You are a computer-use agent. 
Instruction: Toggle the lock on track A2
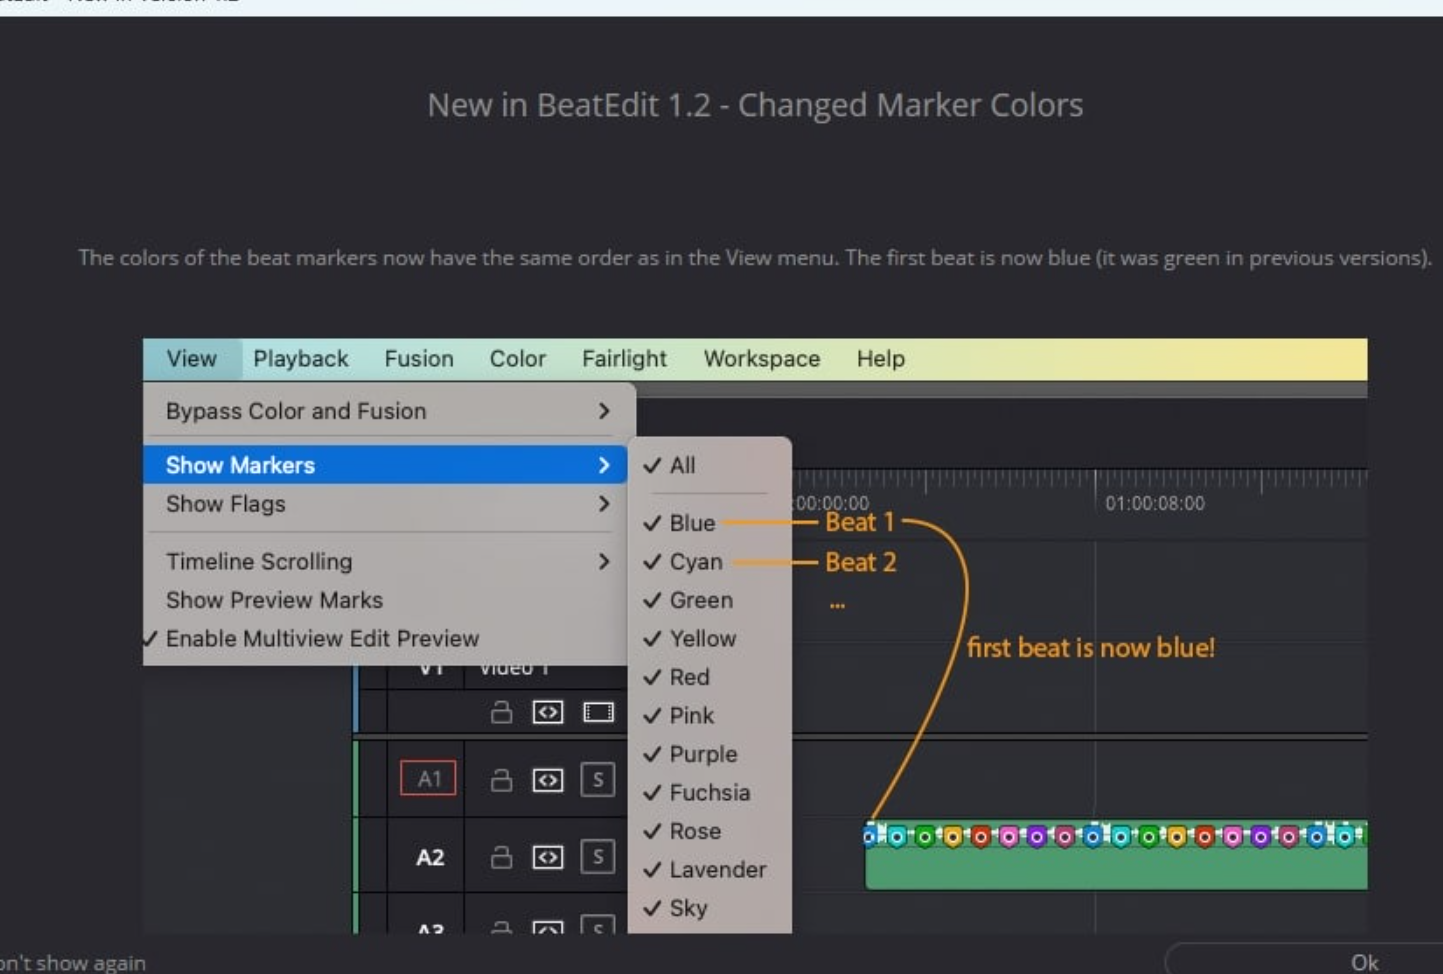501,857
